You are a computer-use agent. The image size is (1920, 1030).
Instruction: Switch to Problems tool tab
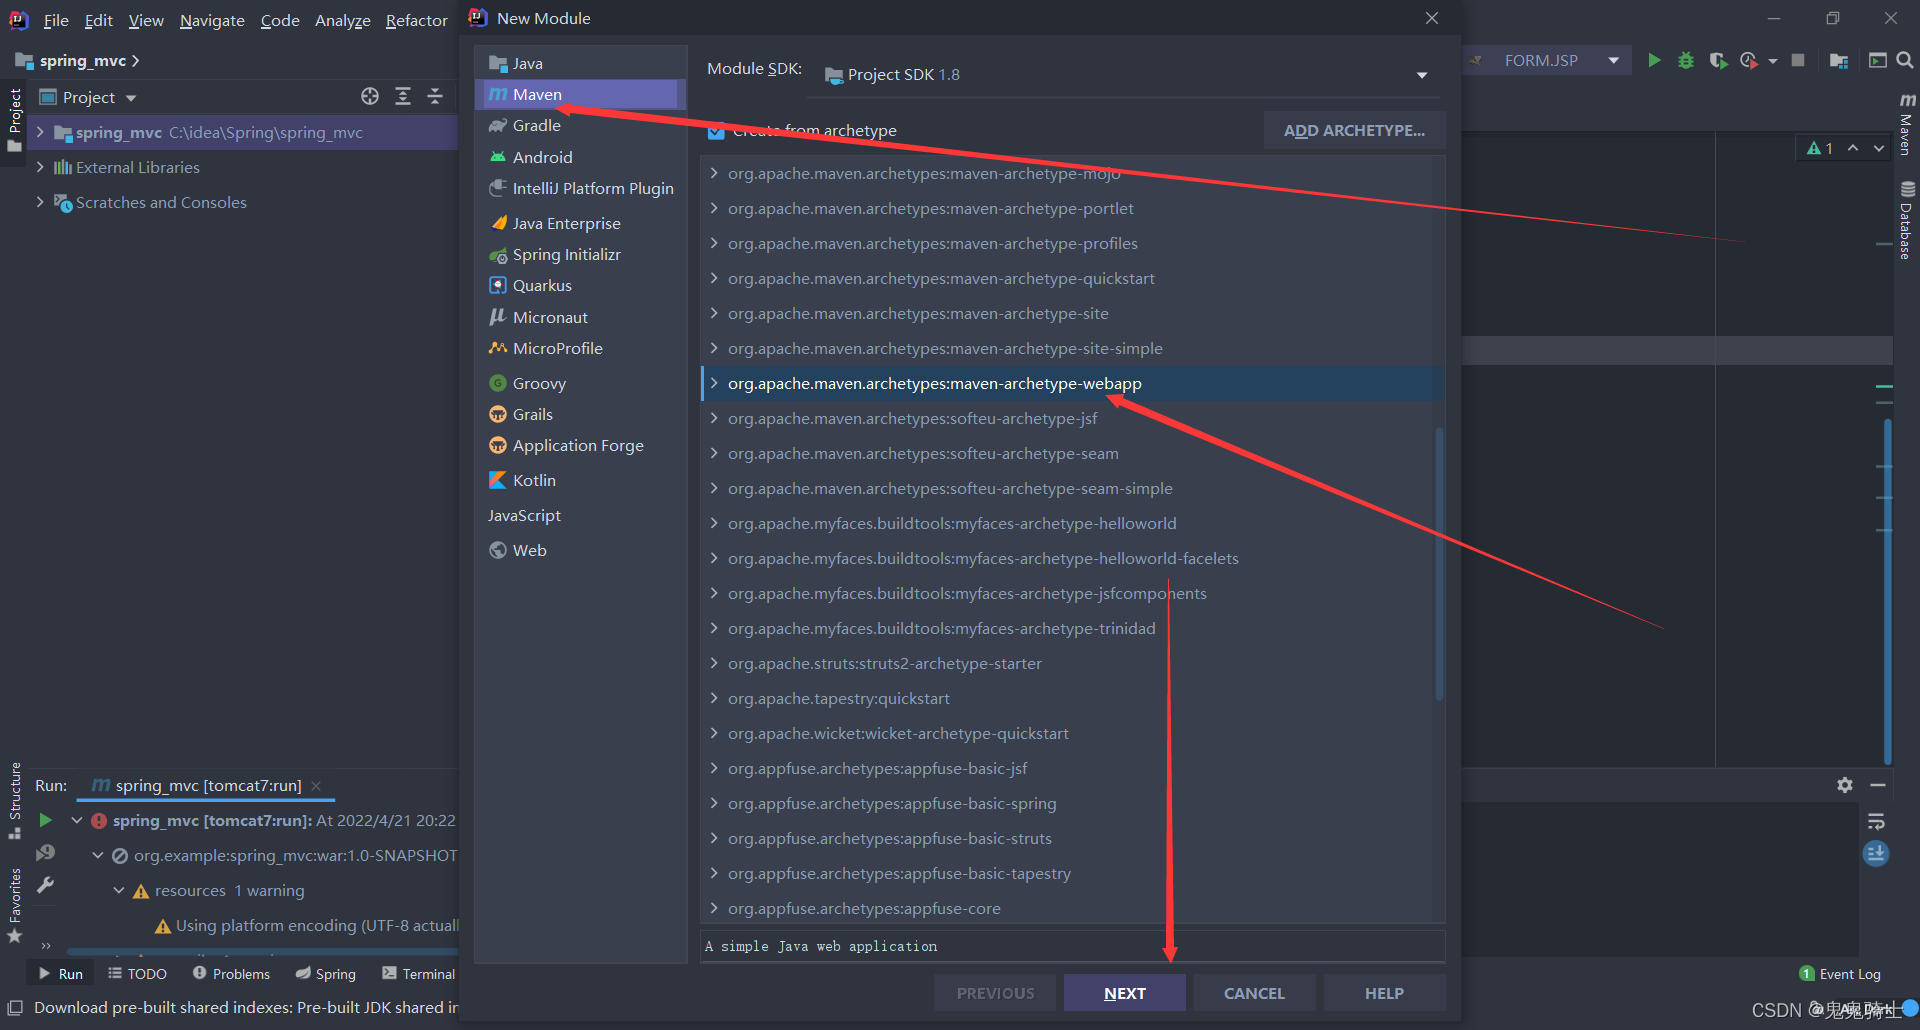tap(231, 973)
